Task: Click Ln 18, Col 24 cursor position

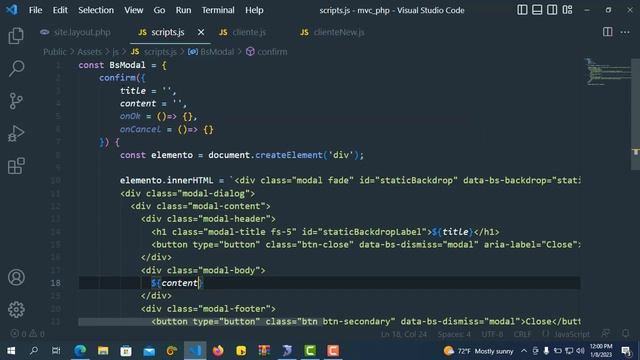Action: click(404, 334)
